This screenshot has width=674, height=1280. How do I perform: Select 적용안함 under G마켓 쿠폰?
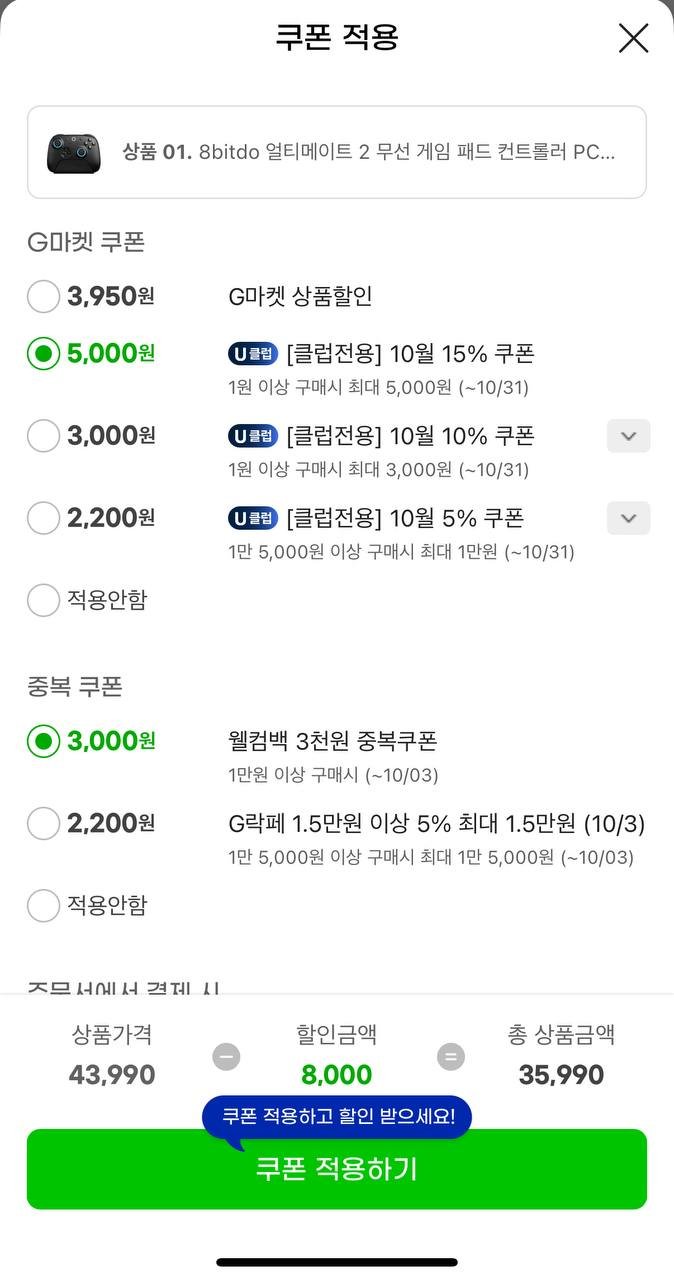click(x=44, y=600)
